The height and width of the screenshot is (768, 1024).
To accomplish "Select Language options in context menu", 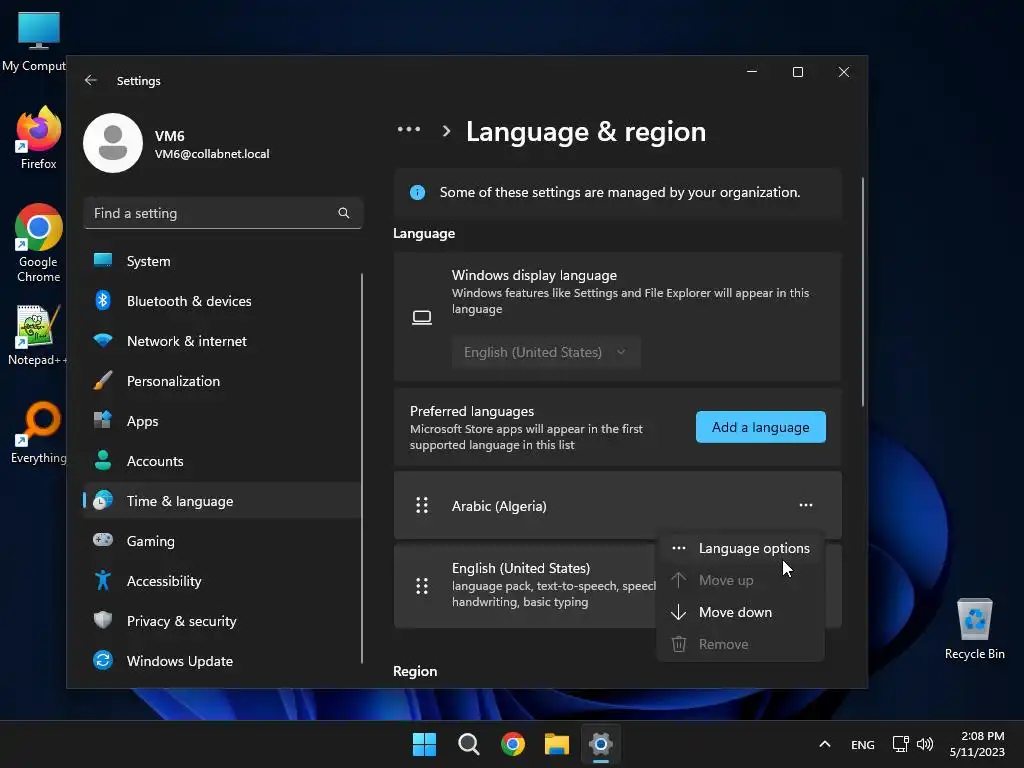I will pyautogui.click(x=740, y=549).
